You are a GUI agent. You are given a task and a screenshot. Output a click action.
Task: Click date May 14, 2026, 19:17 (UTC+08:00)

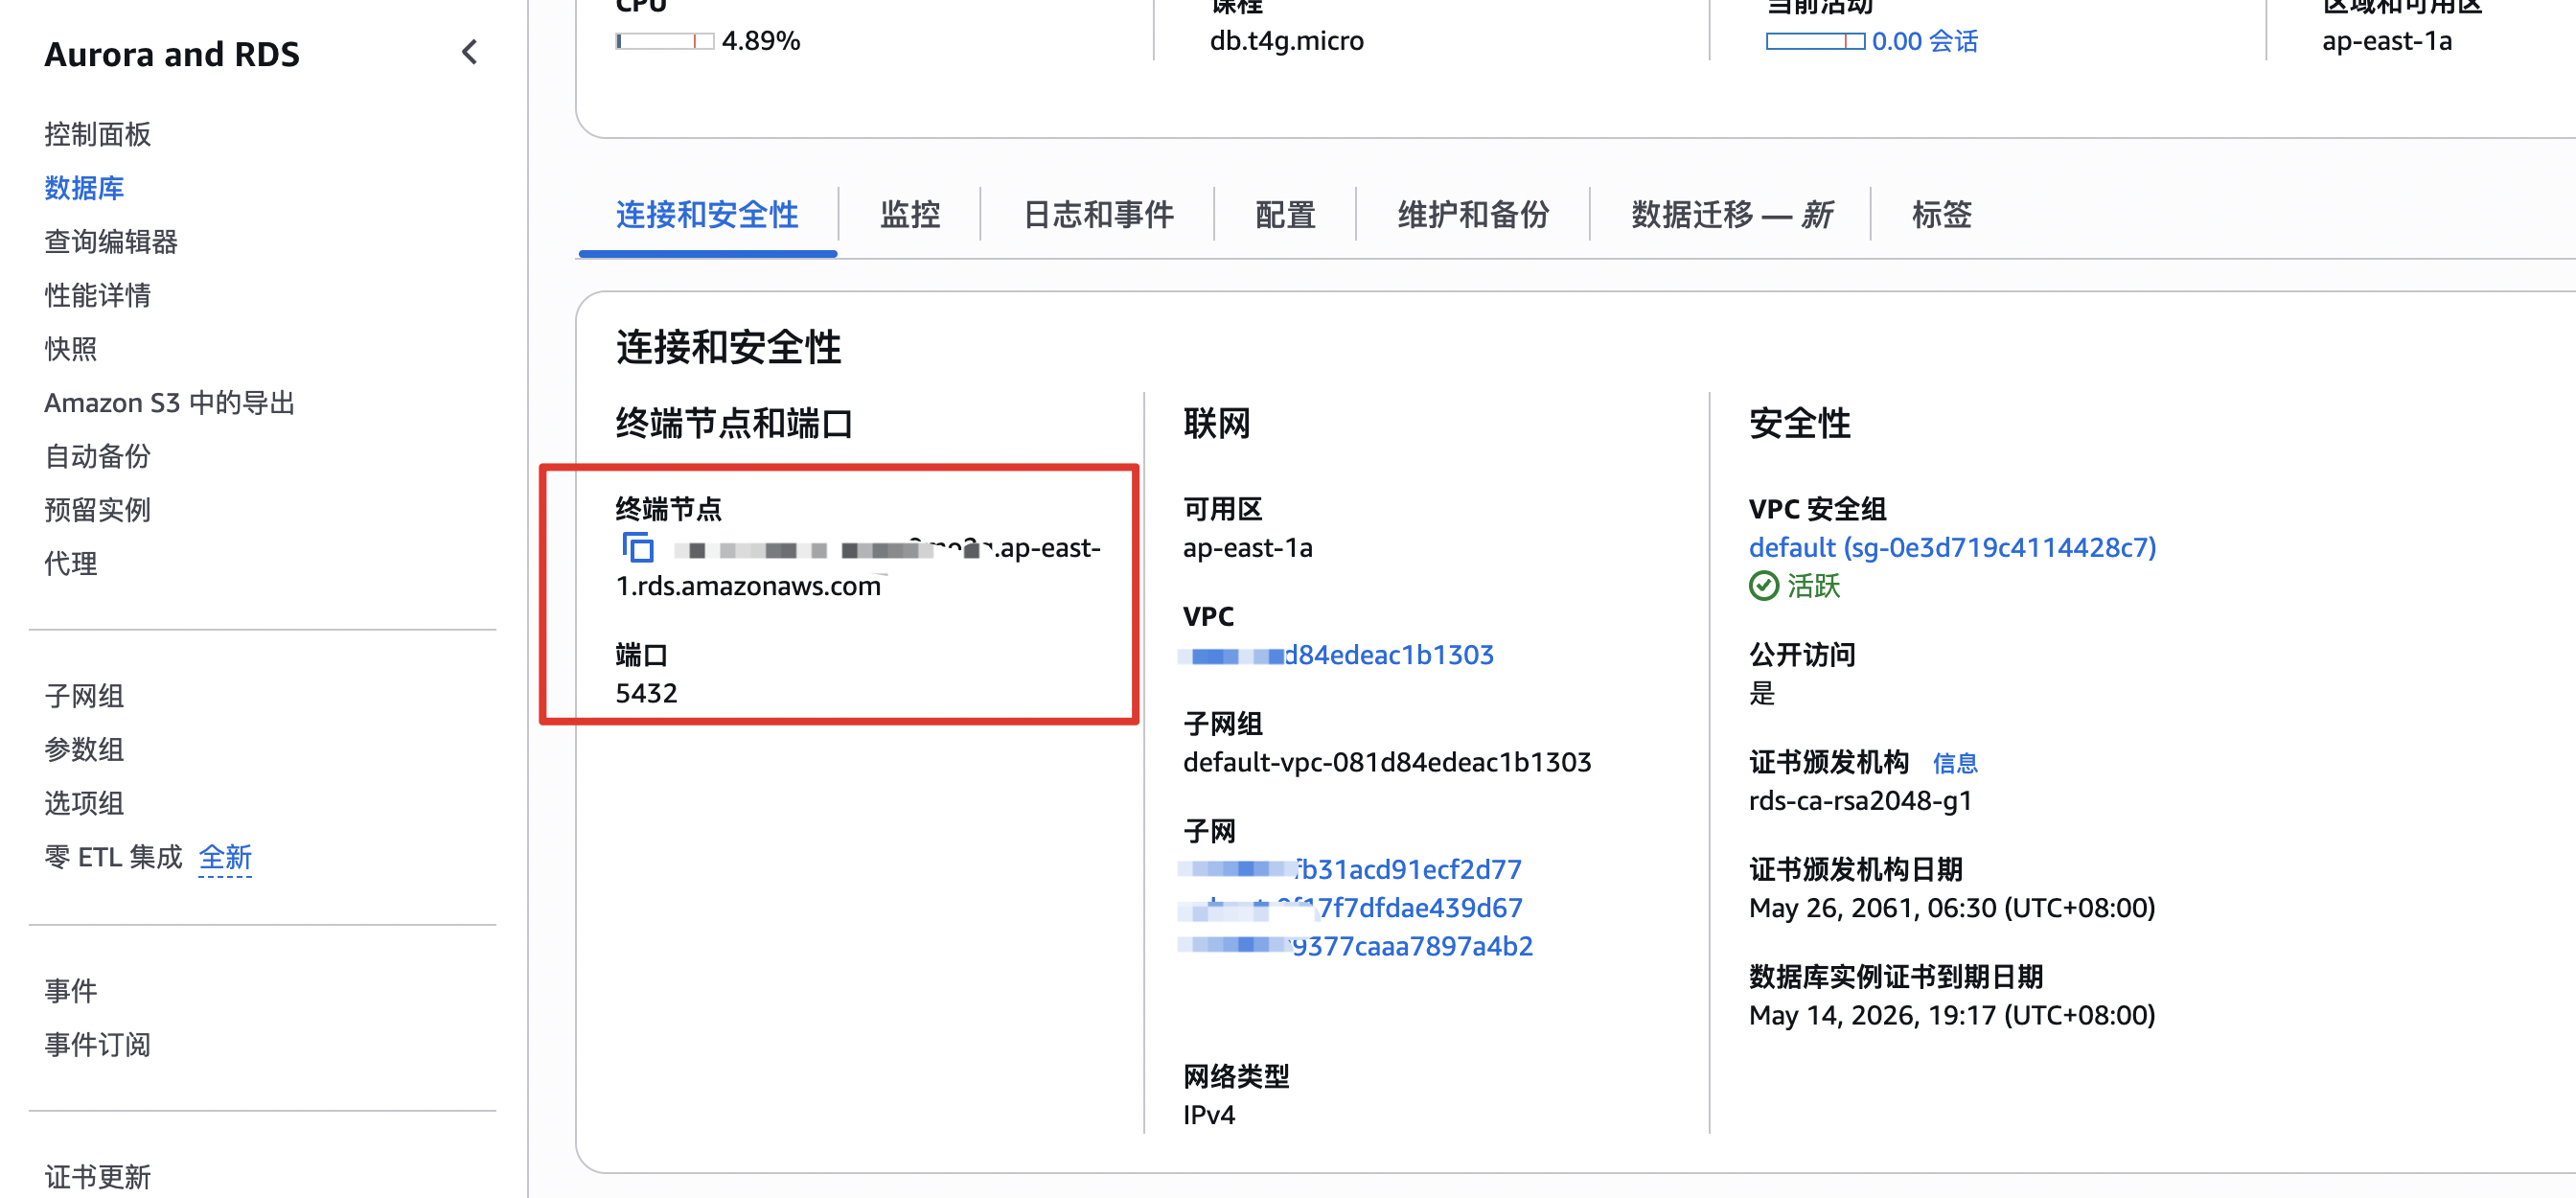(1951, 1016)
